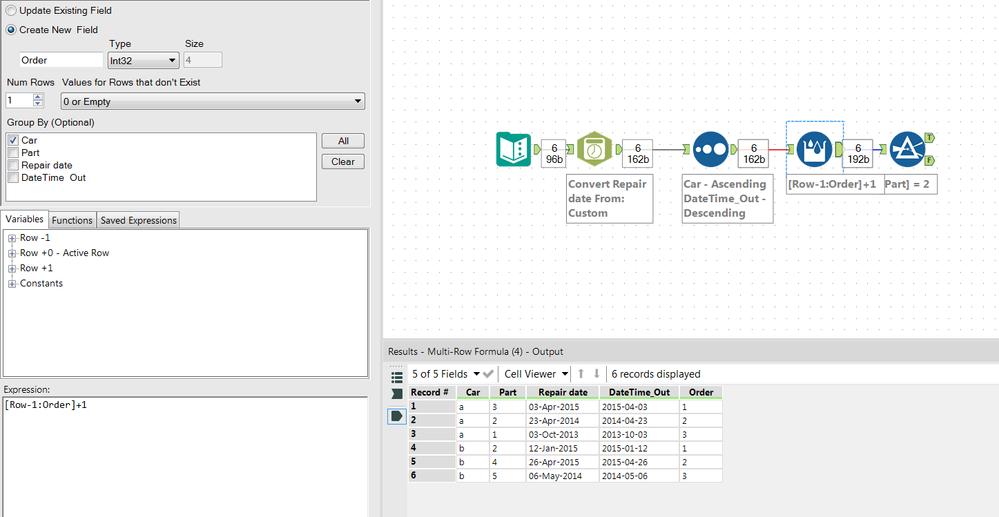Select the Filter tool on canvas
The height and width of the screenshot is (517, 999).
pyautogui.click(x=907, y=149)
